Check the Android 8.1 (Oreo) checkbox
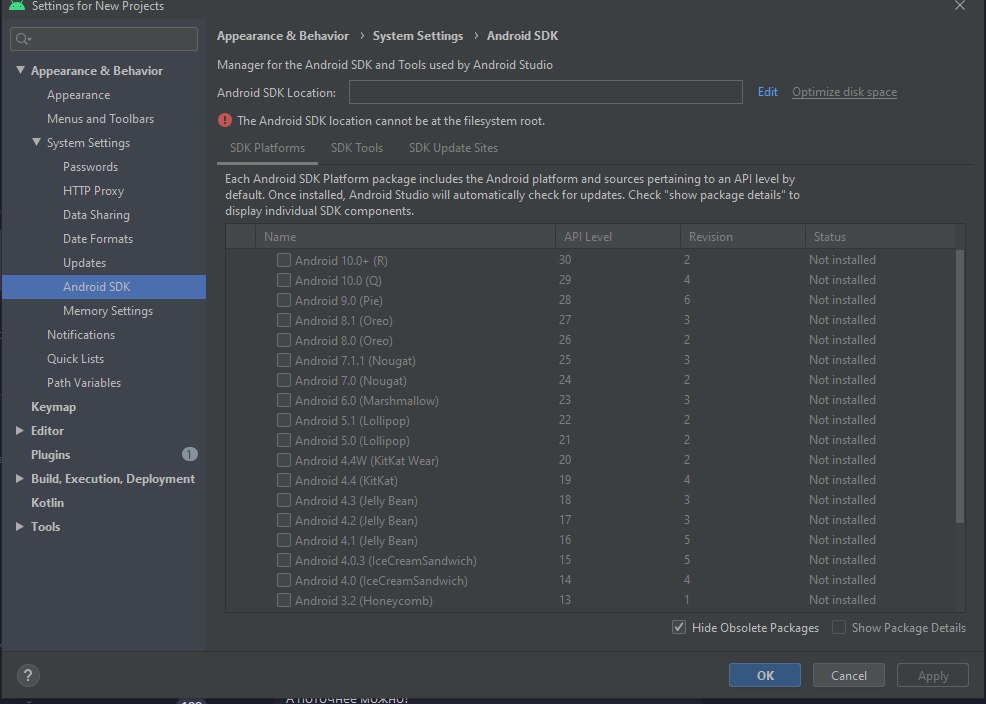Screen dimensions: 986x704 (284, 320)
